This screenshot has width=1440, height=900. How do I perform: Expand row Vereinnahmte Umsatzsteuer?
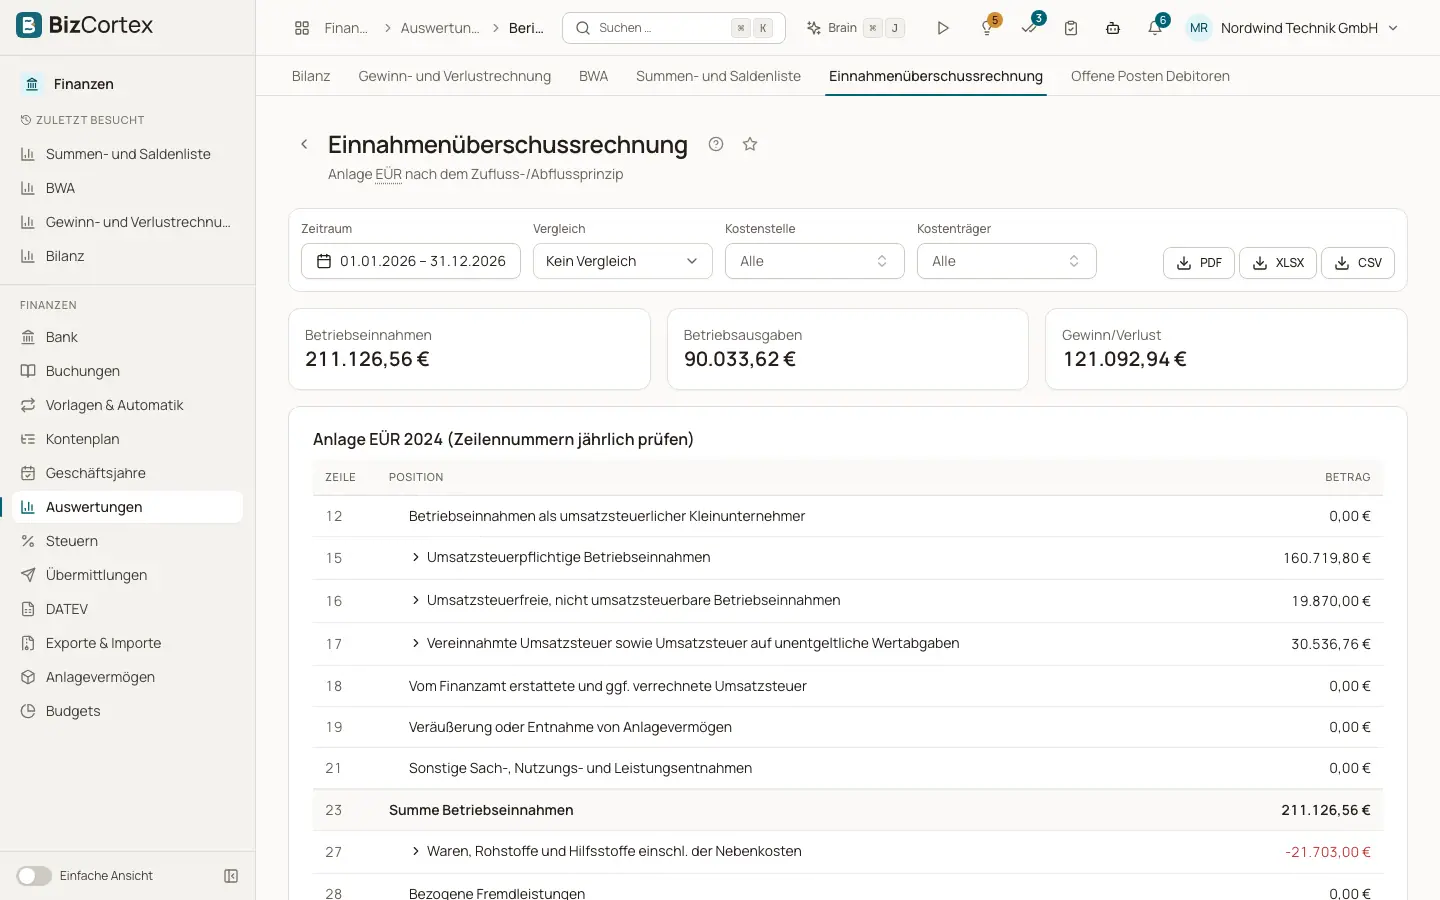click(x=416, y=643)
